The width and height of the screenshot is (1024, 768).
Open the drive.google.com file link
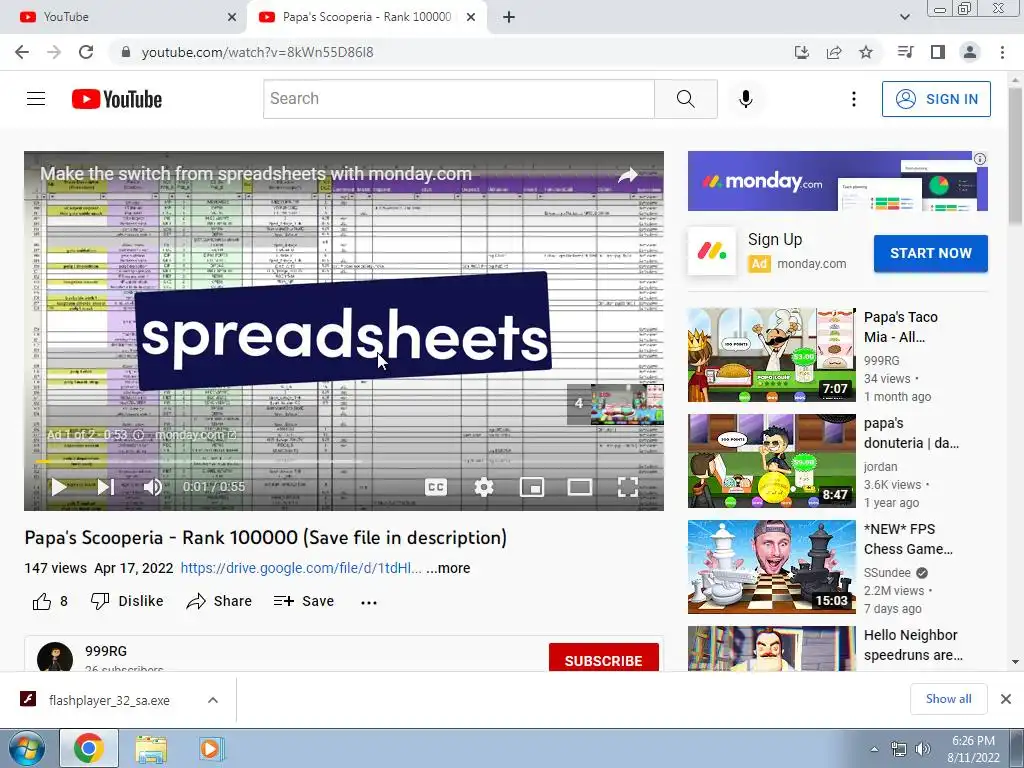301,568
